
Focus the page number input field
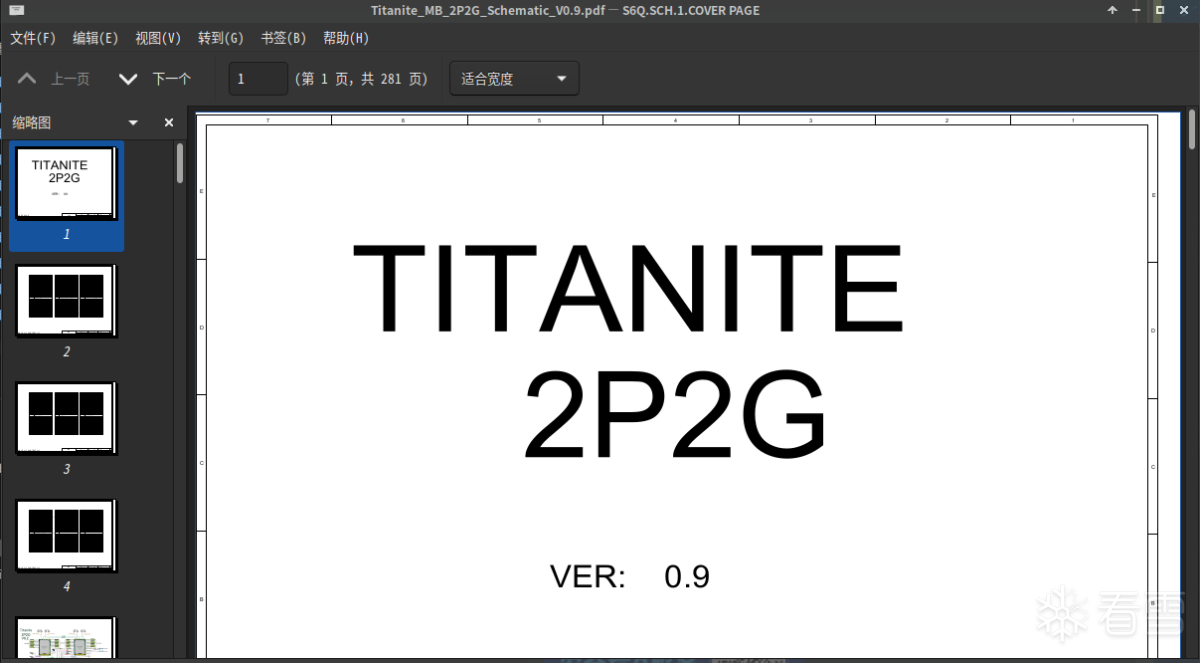(258, 79)
